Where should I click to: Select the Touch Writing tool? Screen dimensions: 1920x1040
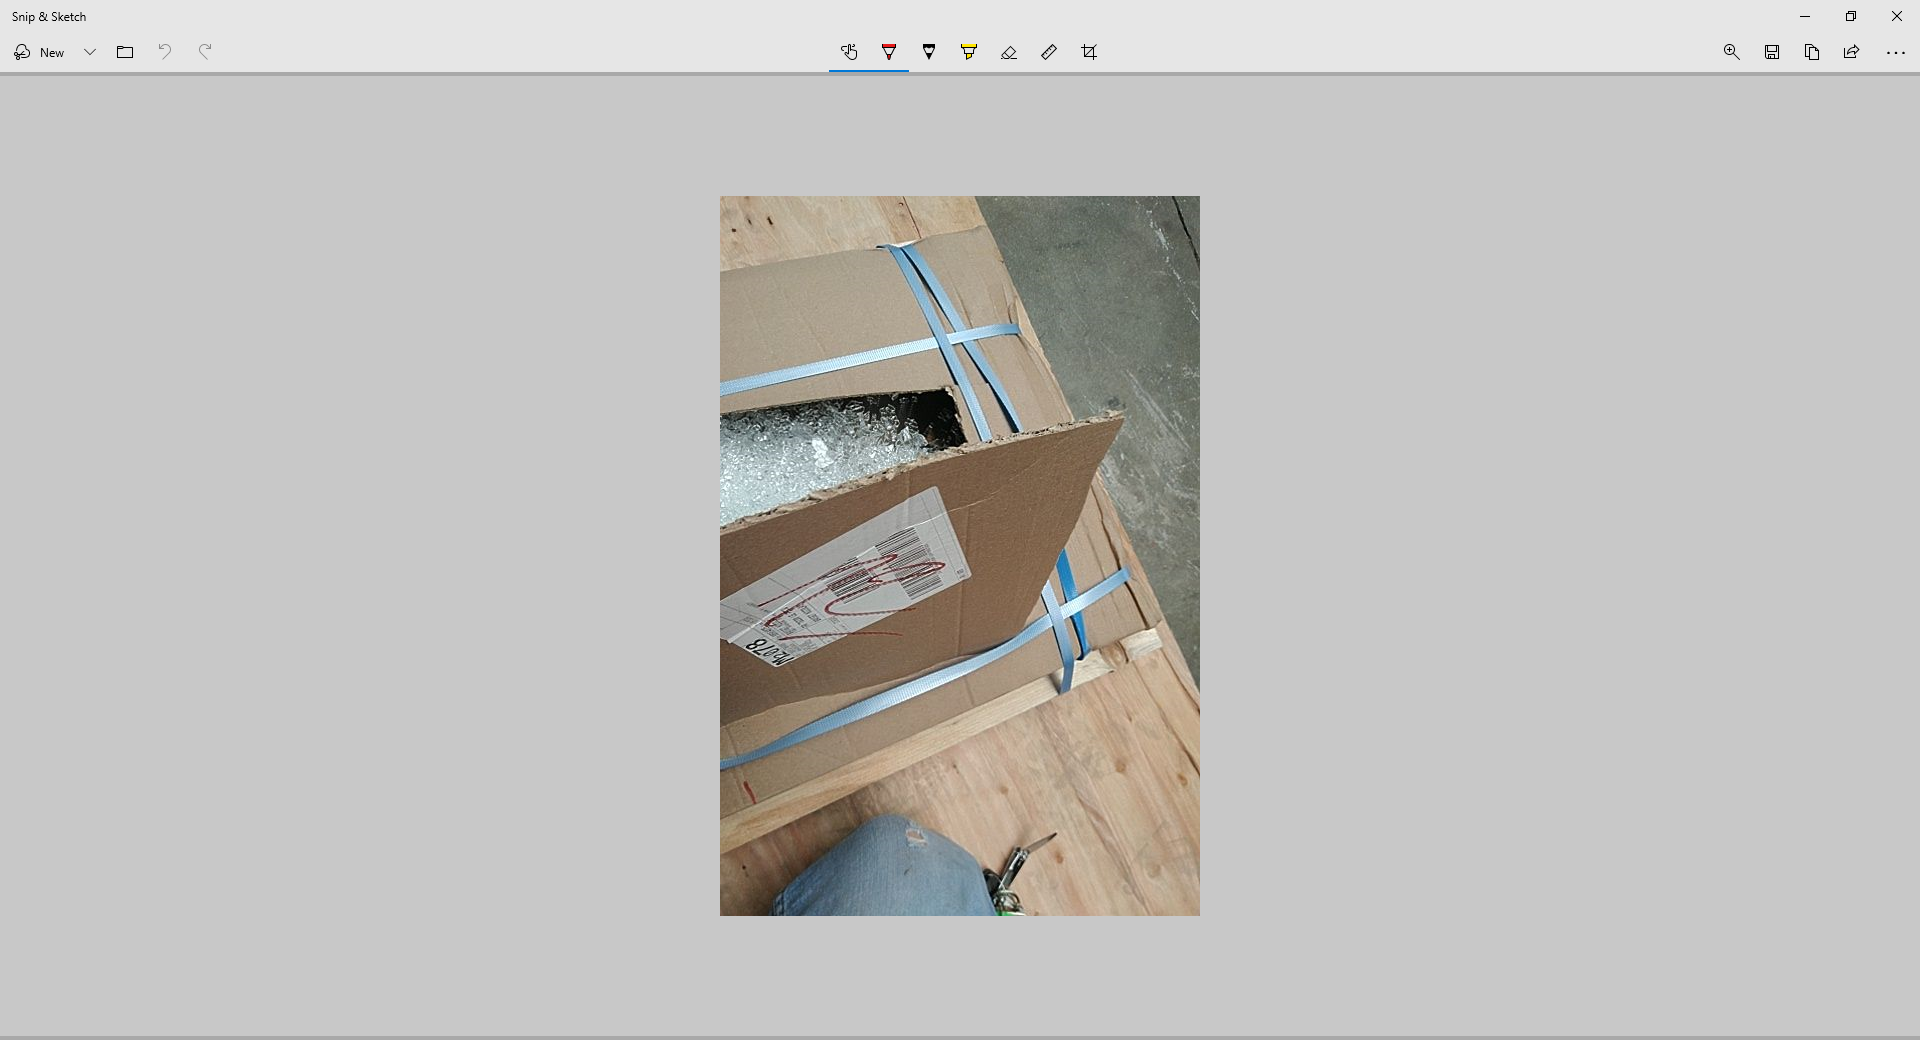(849, 52)
